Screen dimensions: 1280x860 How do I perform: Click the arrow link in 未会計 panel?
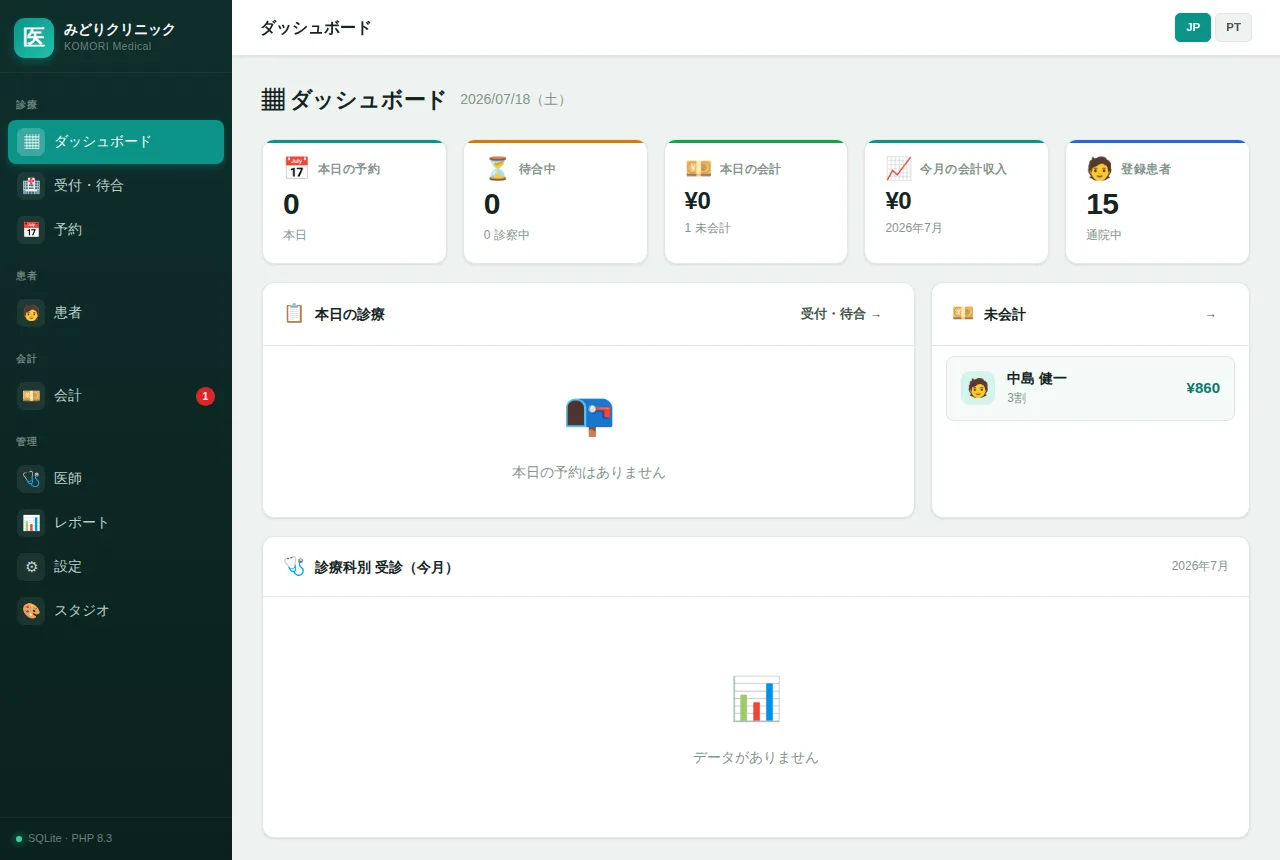point(1211,315)
